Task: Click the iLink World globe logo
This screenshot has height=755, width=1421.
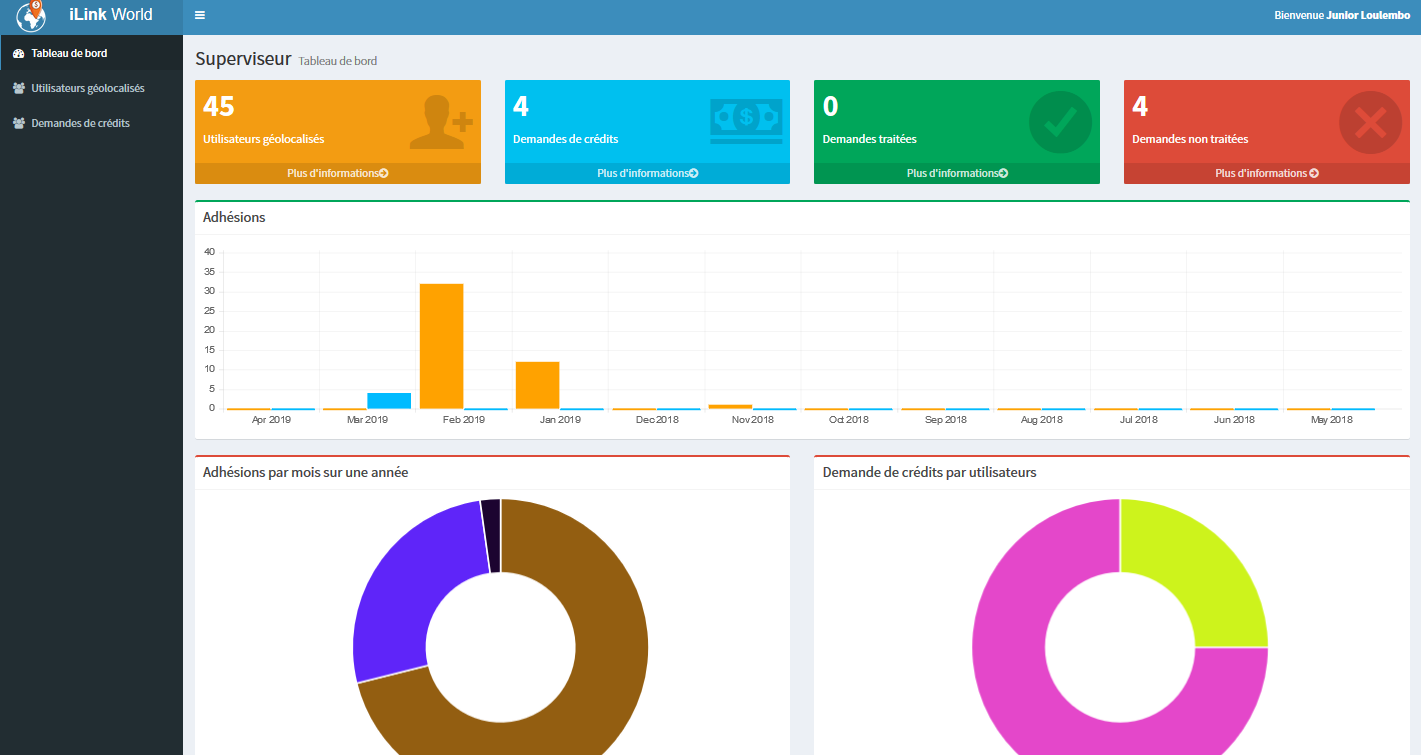Action: click(x=31, y=17)
